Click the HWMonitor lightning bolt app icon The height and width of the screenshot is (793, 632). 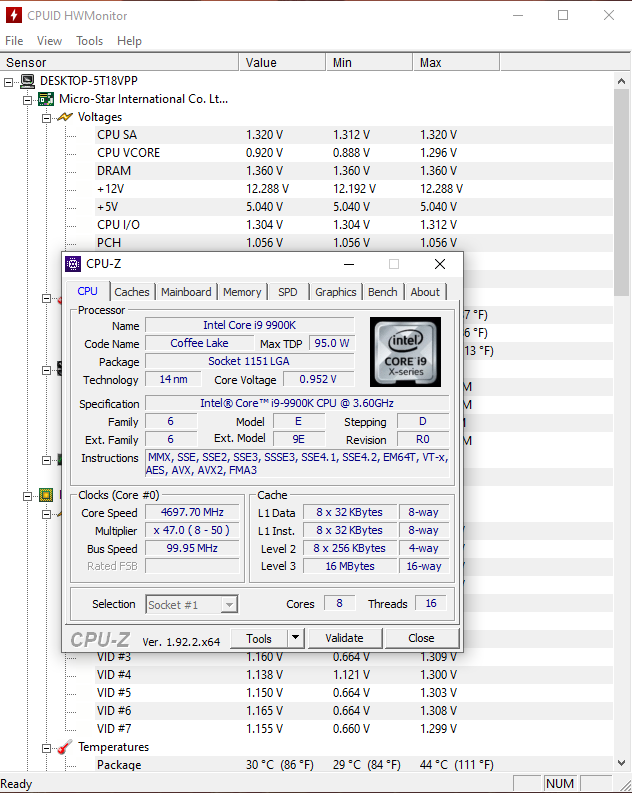13,15
